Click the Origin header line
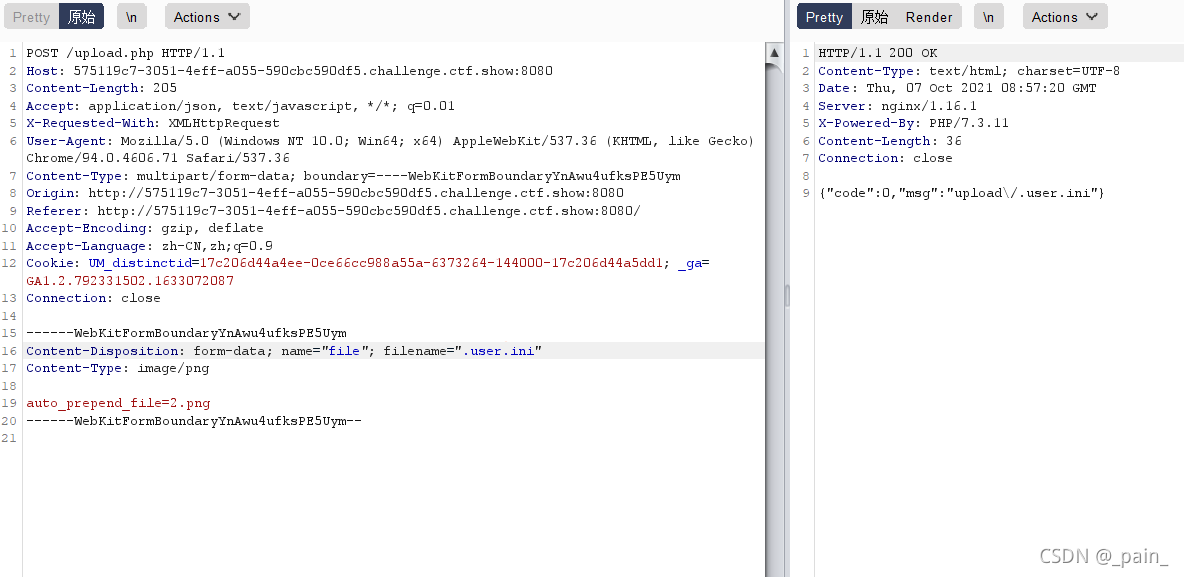Image resolution: width=1184 pixels, height=577 pixels. [x=325, y=193]
